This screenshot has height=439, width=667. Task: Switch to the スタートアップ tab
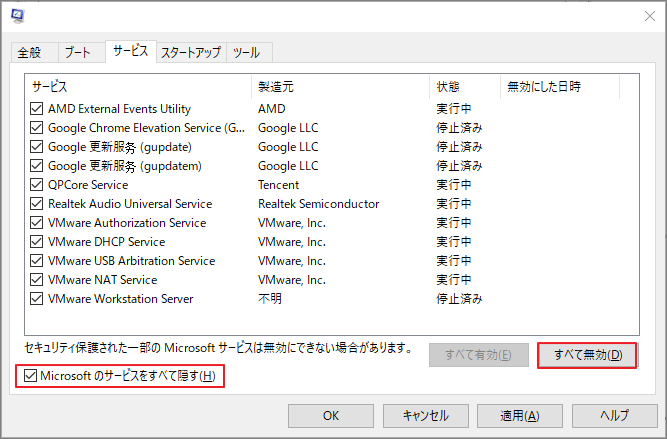click(192, 52)
